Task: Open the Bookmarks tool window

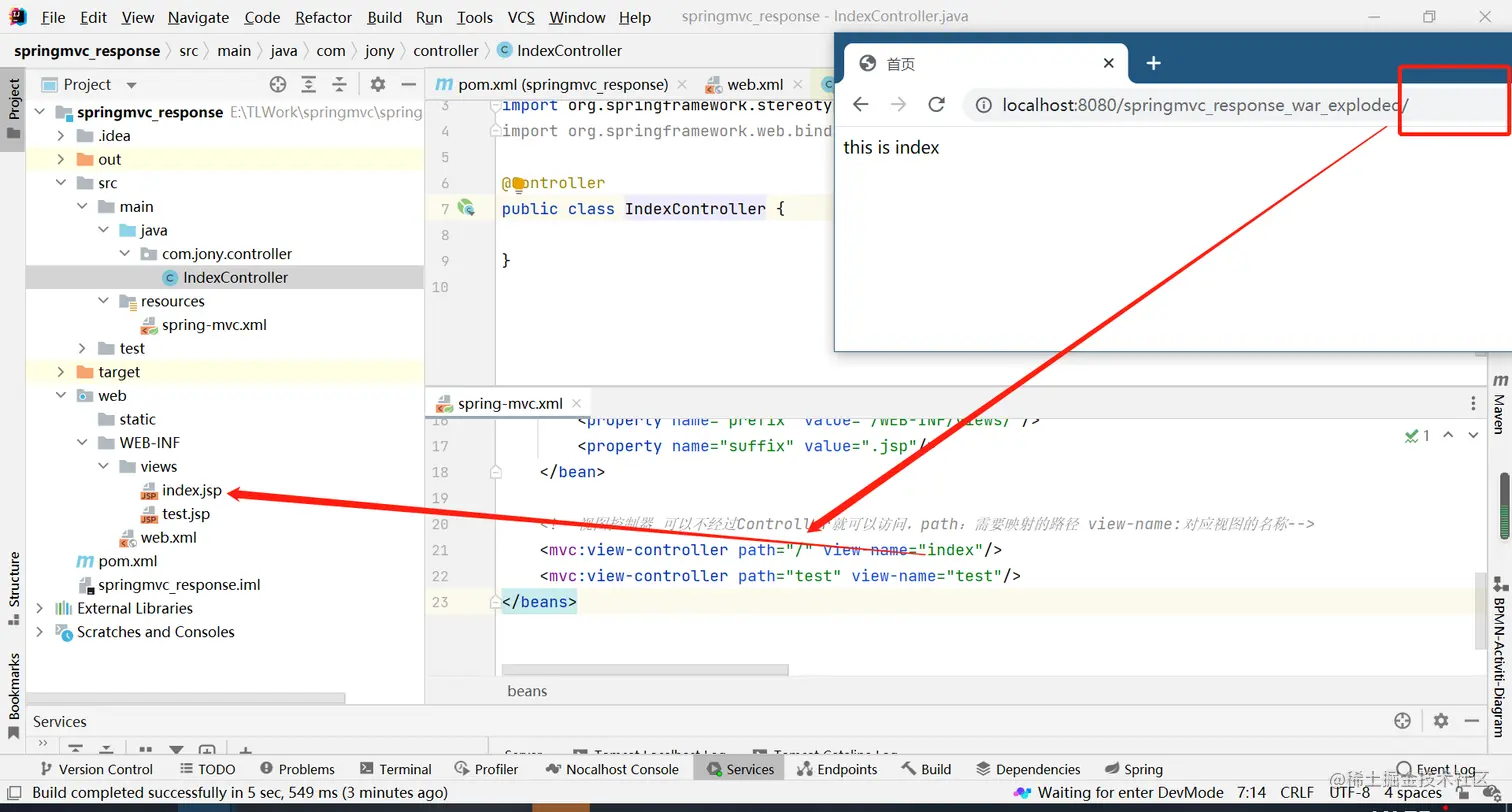Action: 14,697
